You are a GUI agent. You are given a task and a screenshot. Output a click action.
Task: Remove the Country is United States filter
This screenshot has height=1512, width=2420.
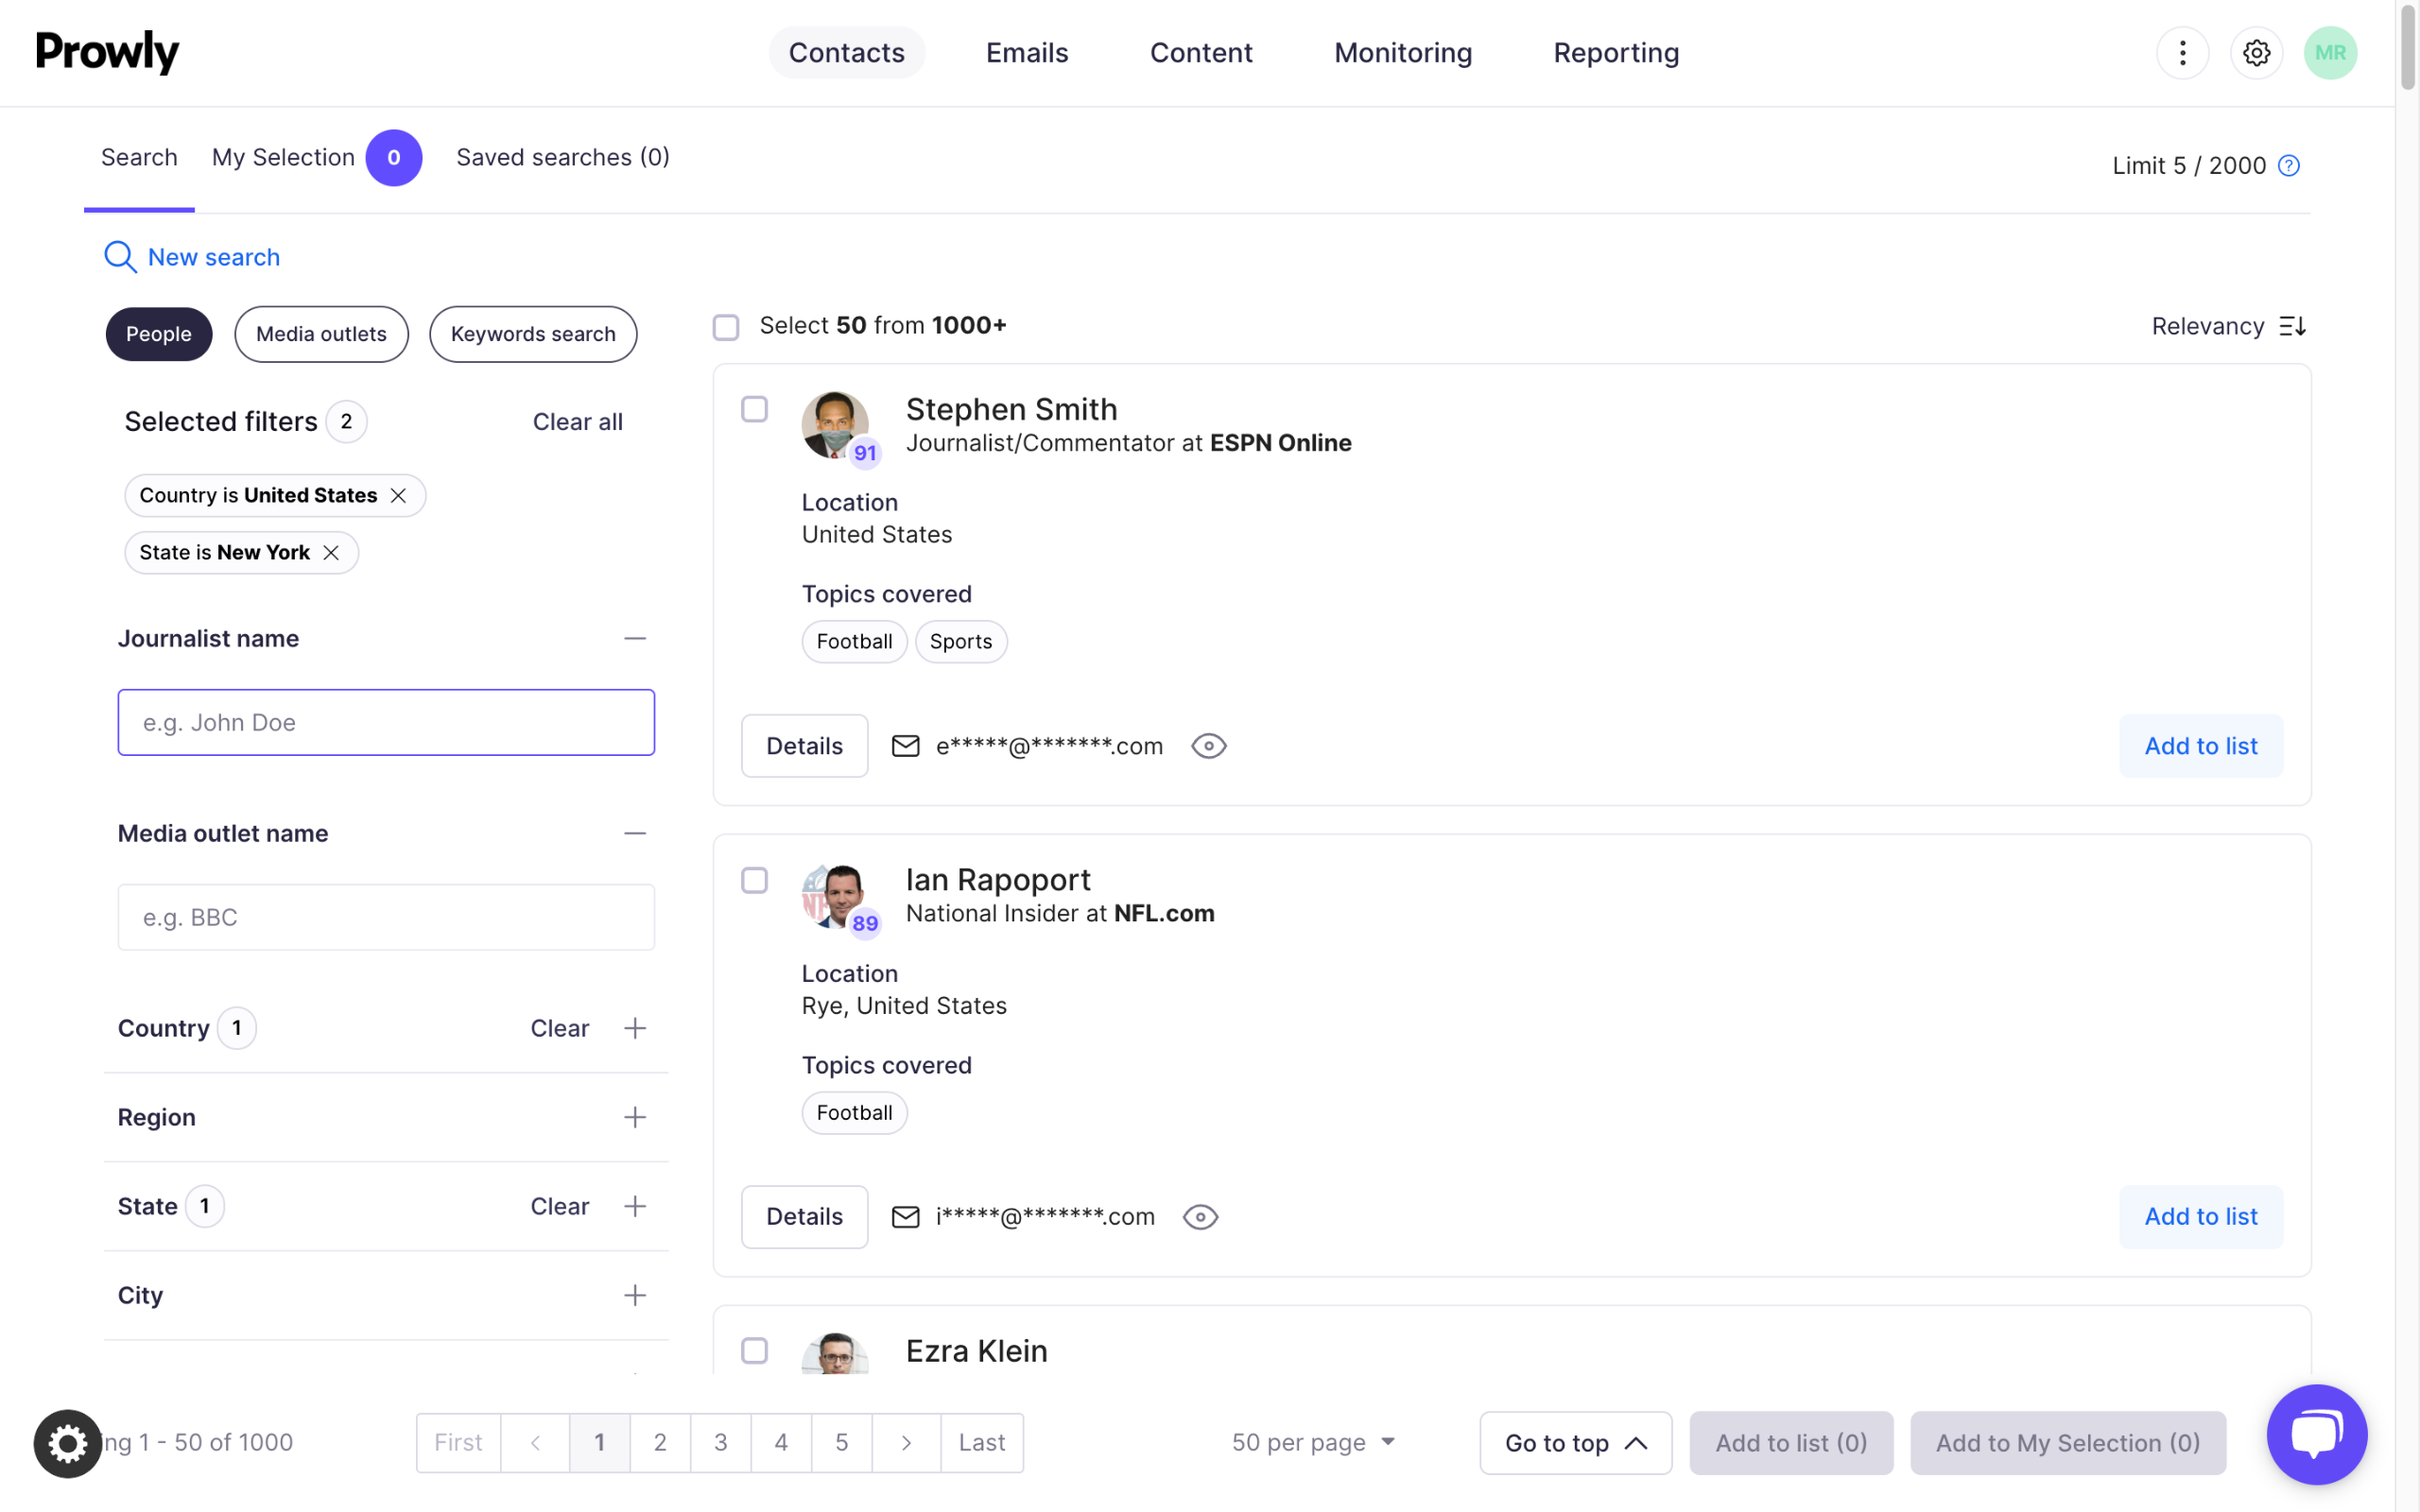point(398,496)
